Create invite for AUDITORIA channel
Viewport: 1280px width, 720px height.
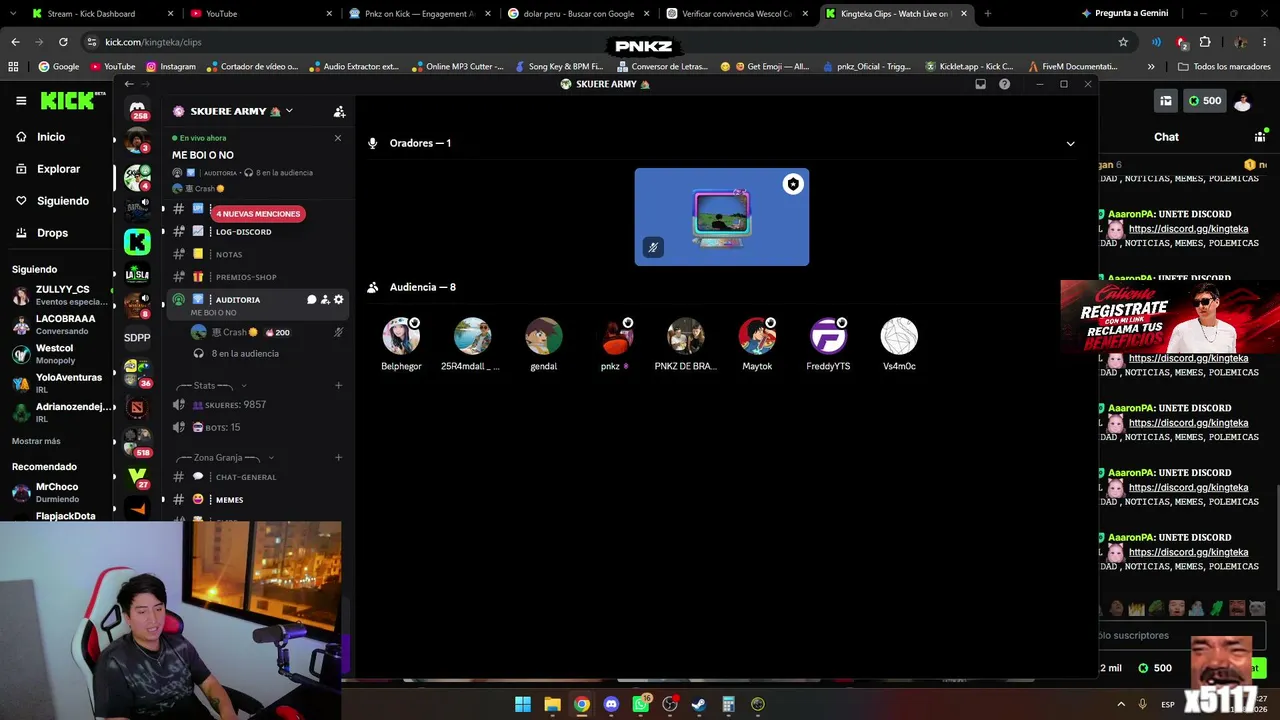(x=325, y=299)
